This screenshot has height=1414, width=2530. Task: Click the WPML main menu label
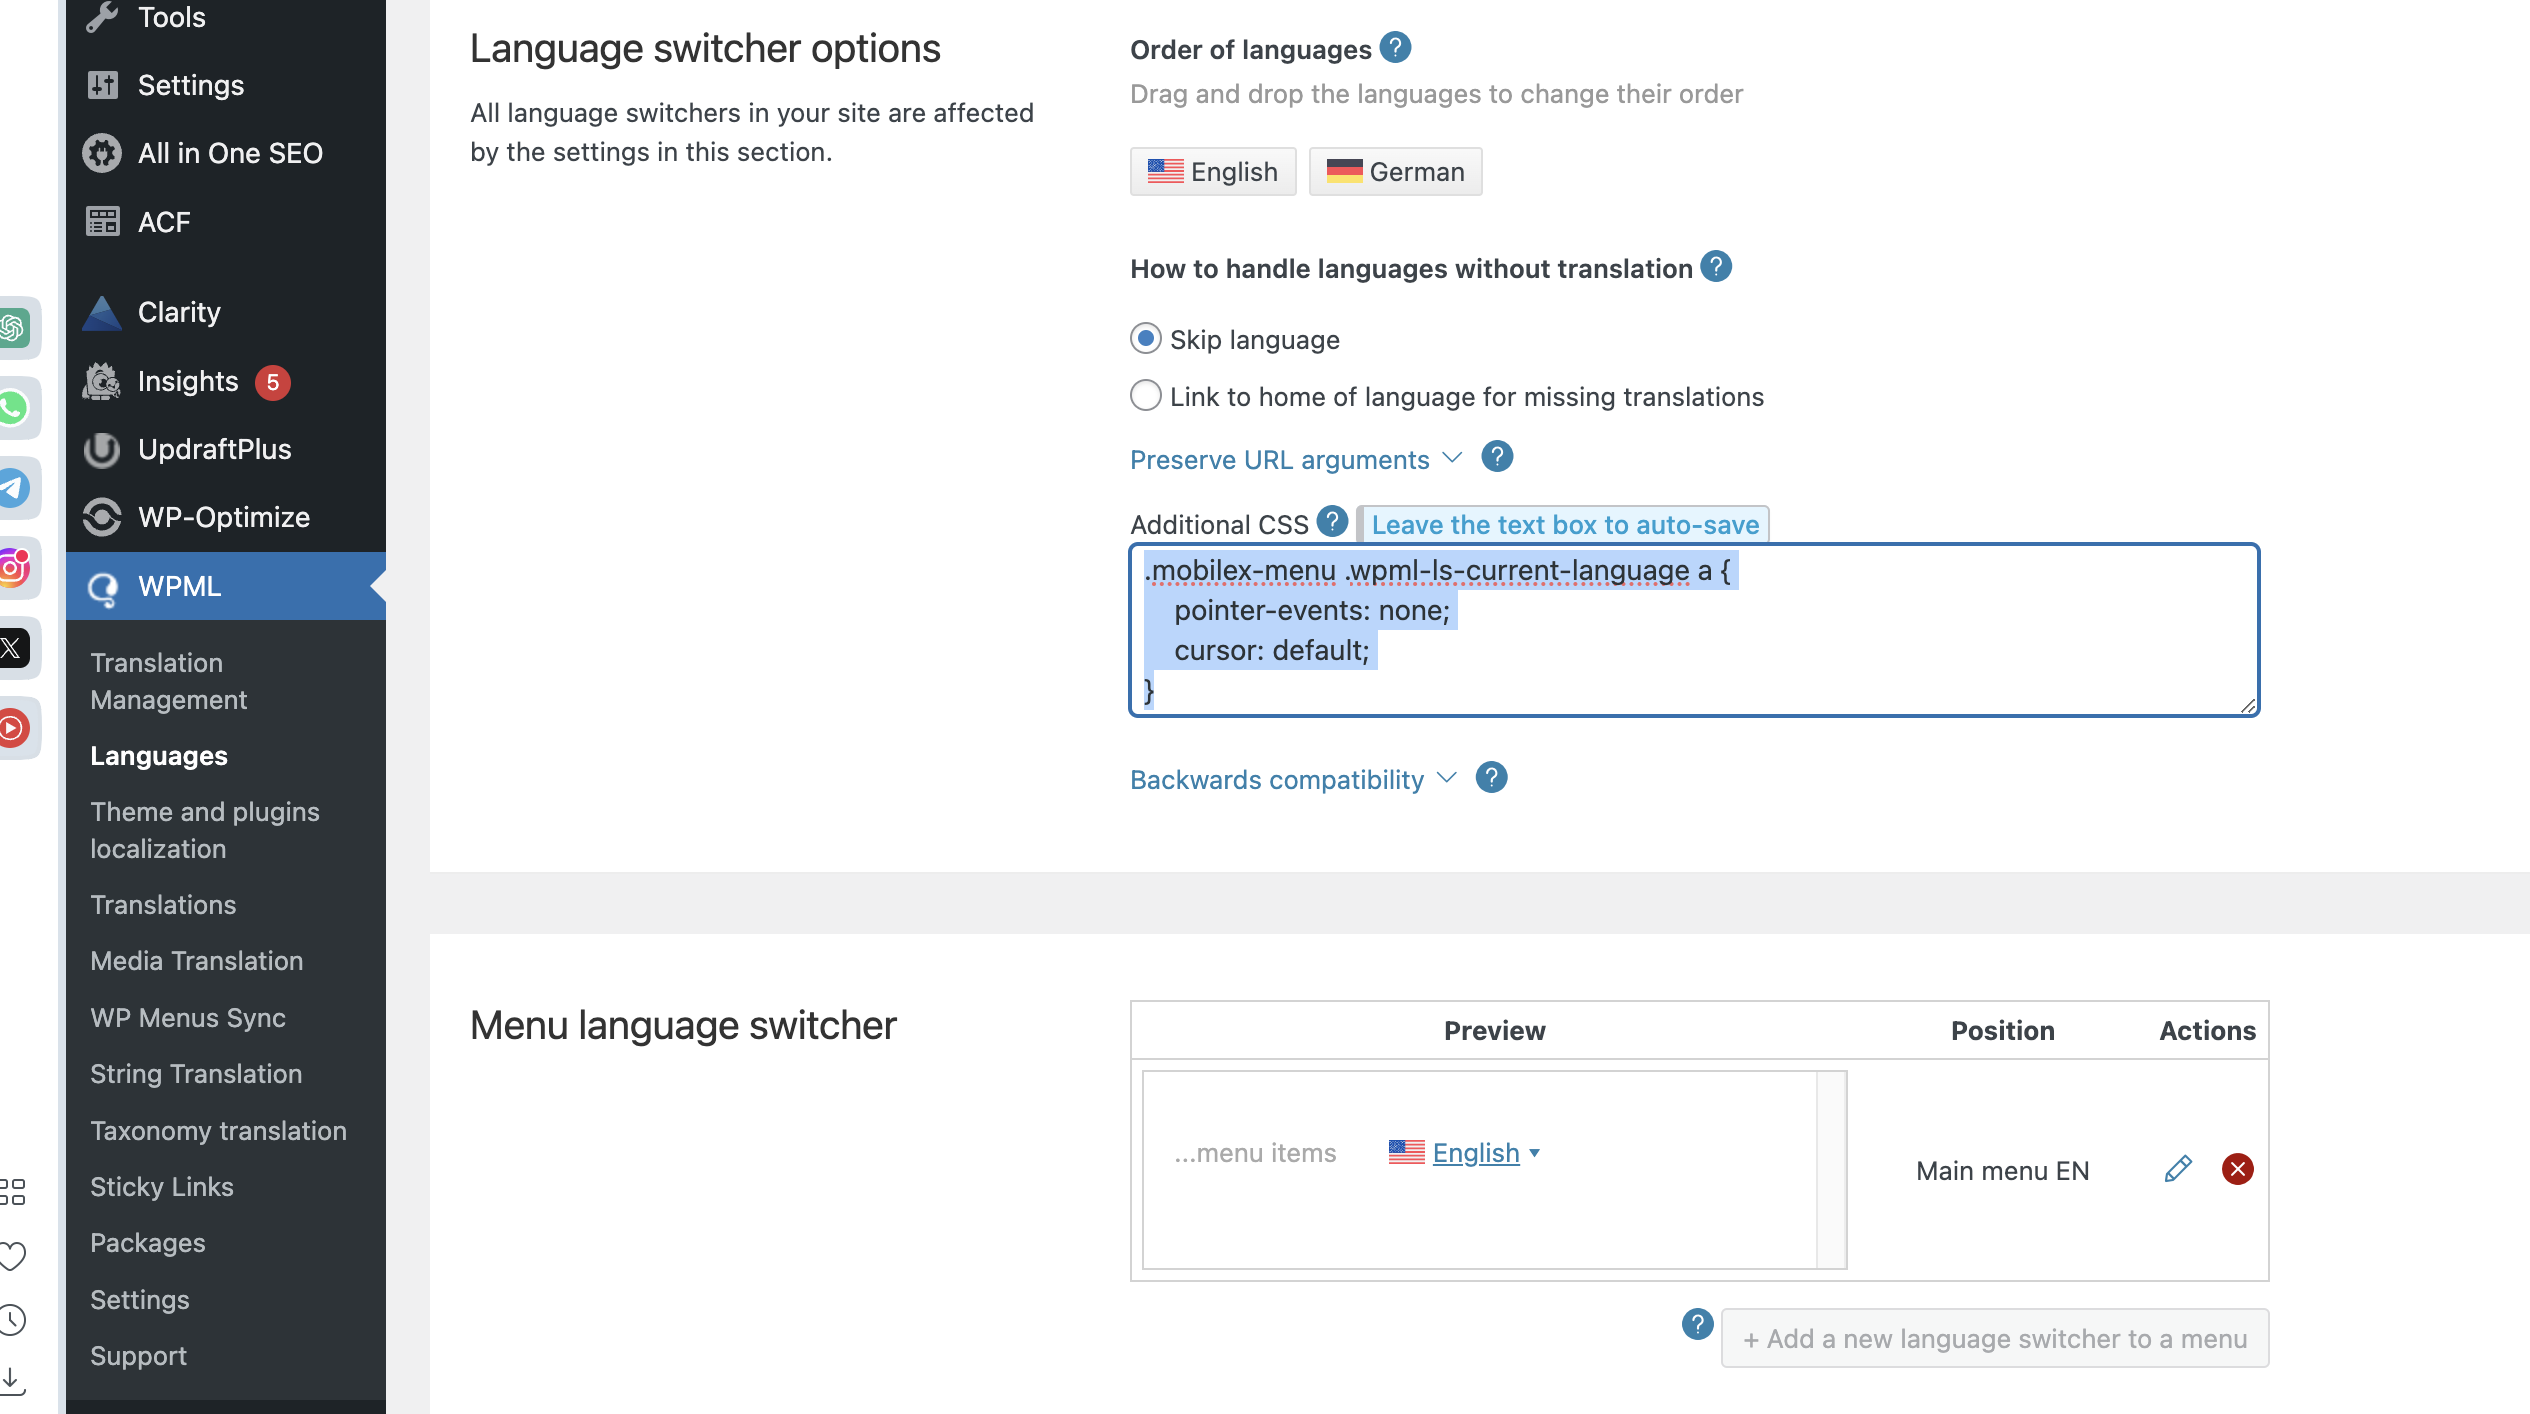[x=180, y=587]
